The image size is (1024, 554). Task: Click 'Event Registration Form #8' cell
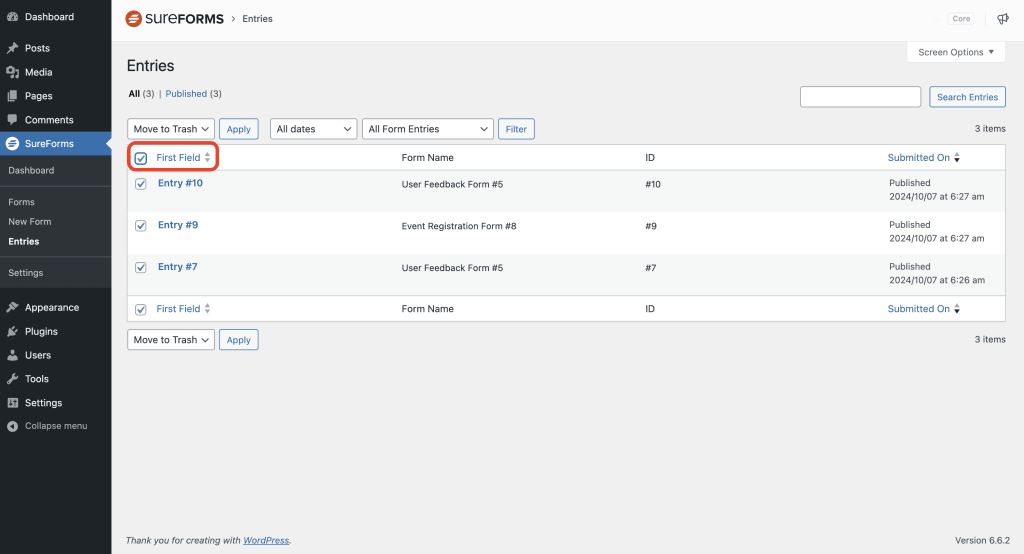[458, 226]
